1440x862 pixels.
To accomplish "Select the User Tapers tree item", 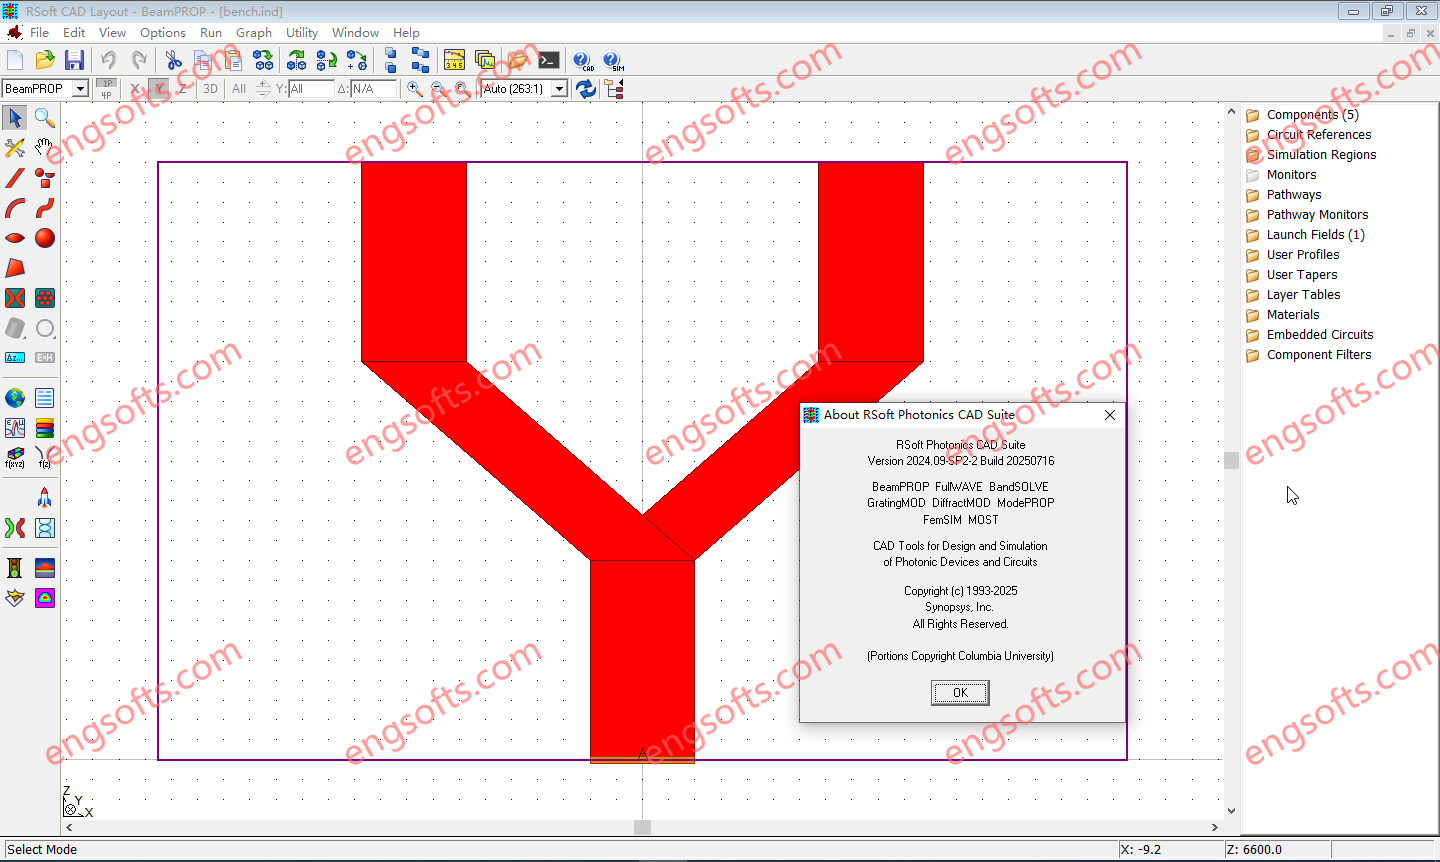I will click(1302, 275).
